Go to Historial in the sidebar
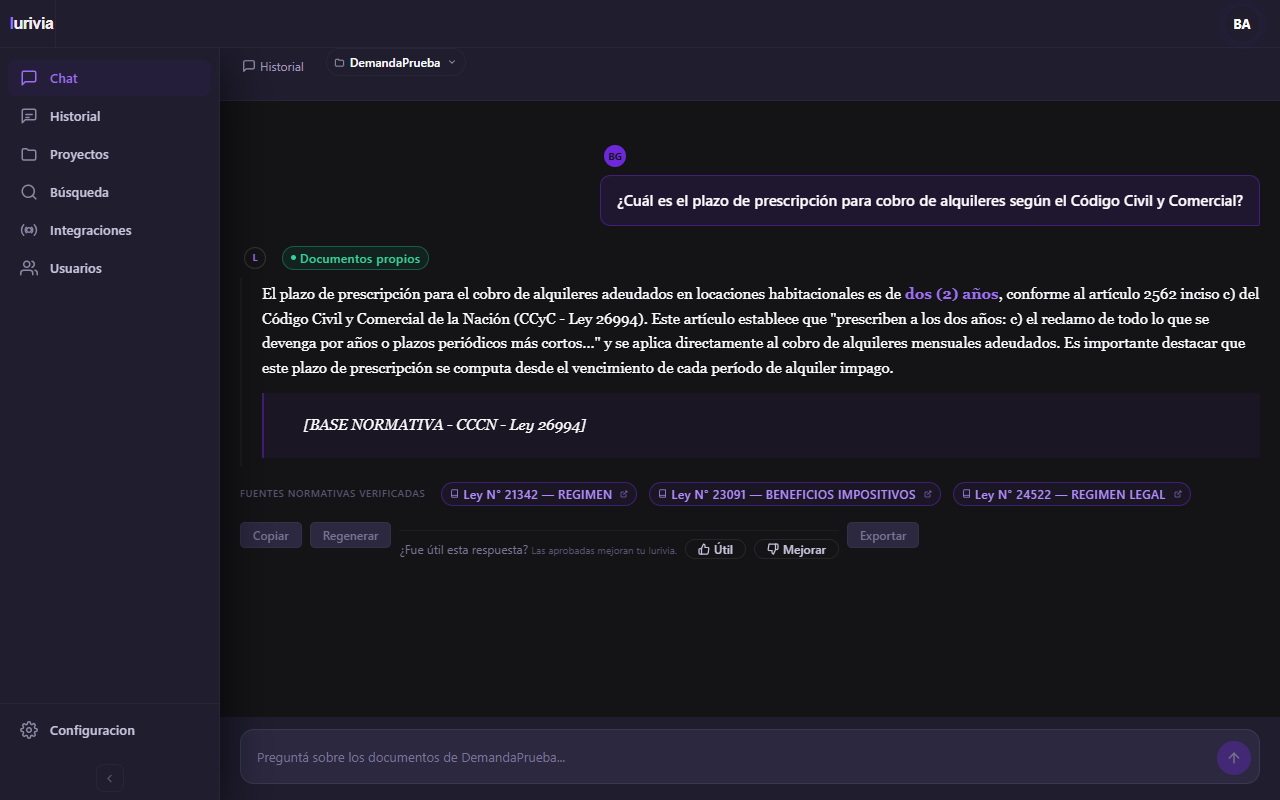This screenshot has height=800, width=1280. [x=110, y=116]
